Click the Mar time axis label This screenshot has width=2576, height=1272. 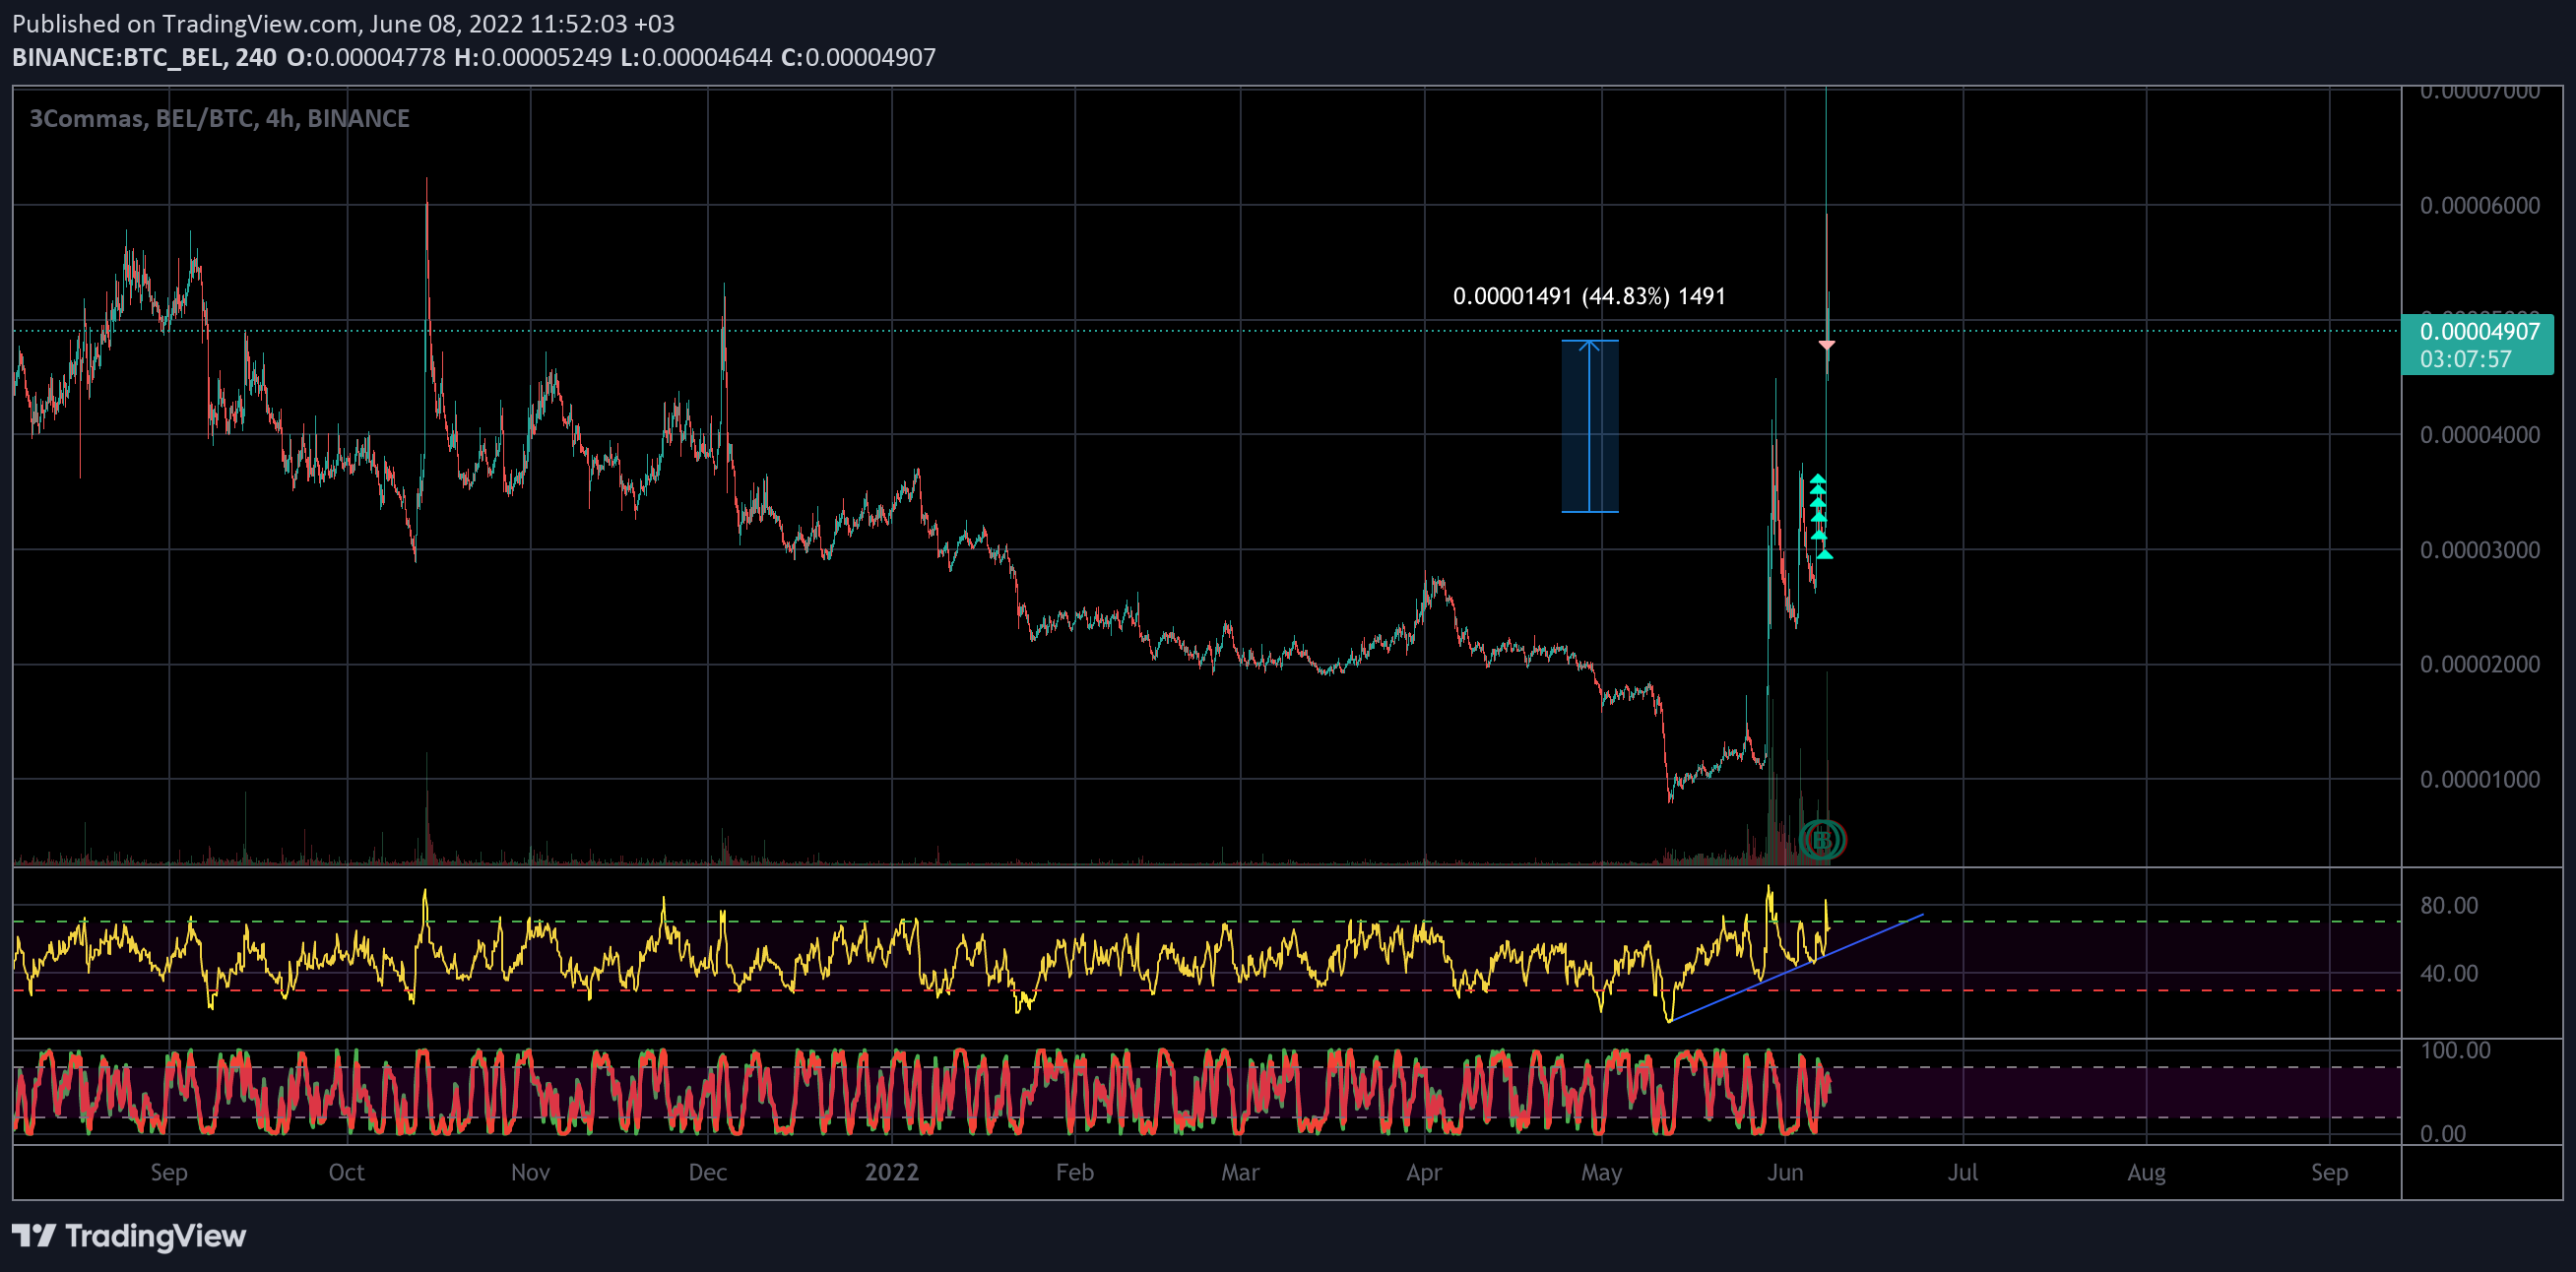pos(1240,1172)
